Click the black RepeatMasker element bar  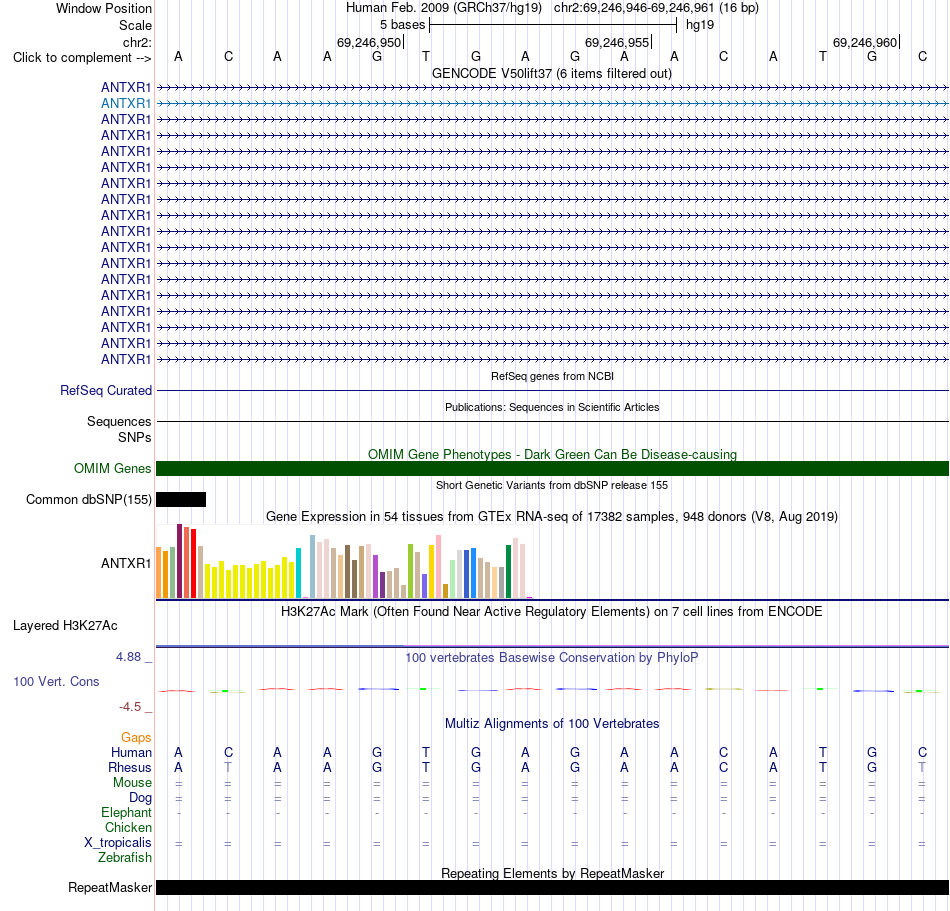pos(552,887)
